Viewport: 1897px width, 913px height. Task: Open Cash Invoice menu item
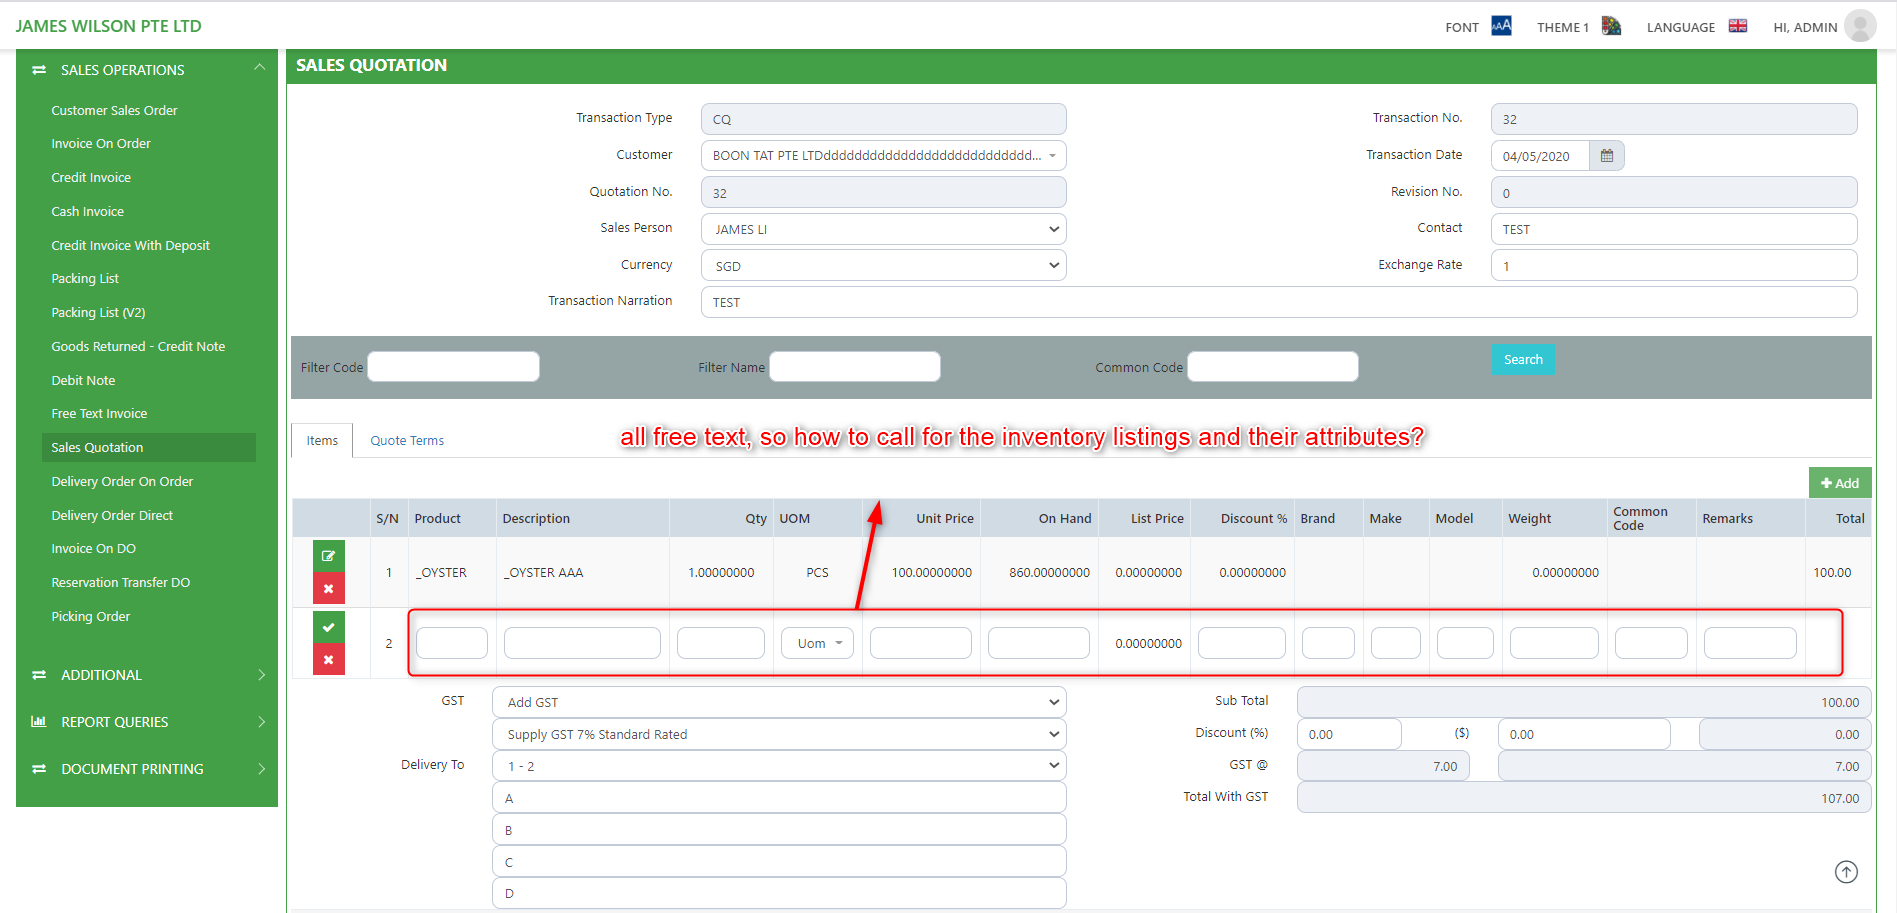point(88,212)
